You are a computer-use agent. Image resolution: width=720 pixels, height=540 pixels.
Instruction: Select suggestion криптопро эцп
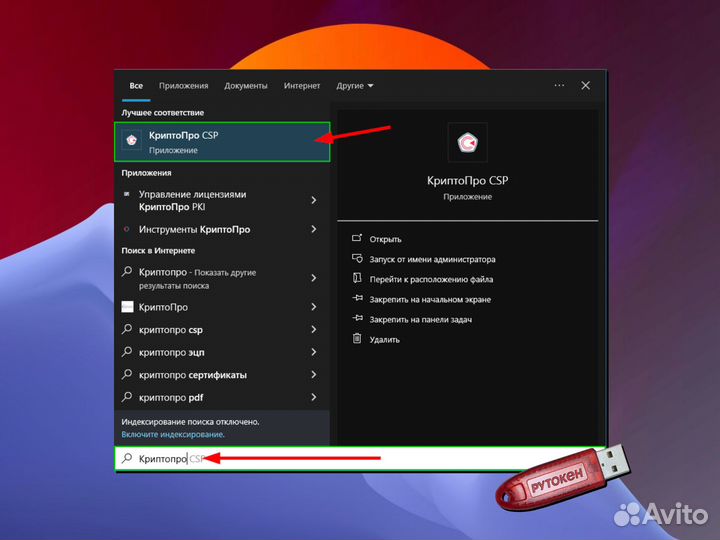(222, 352)
